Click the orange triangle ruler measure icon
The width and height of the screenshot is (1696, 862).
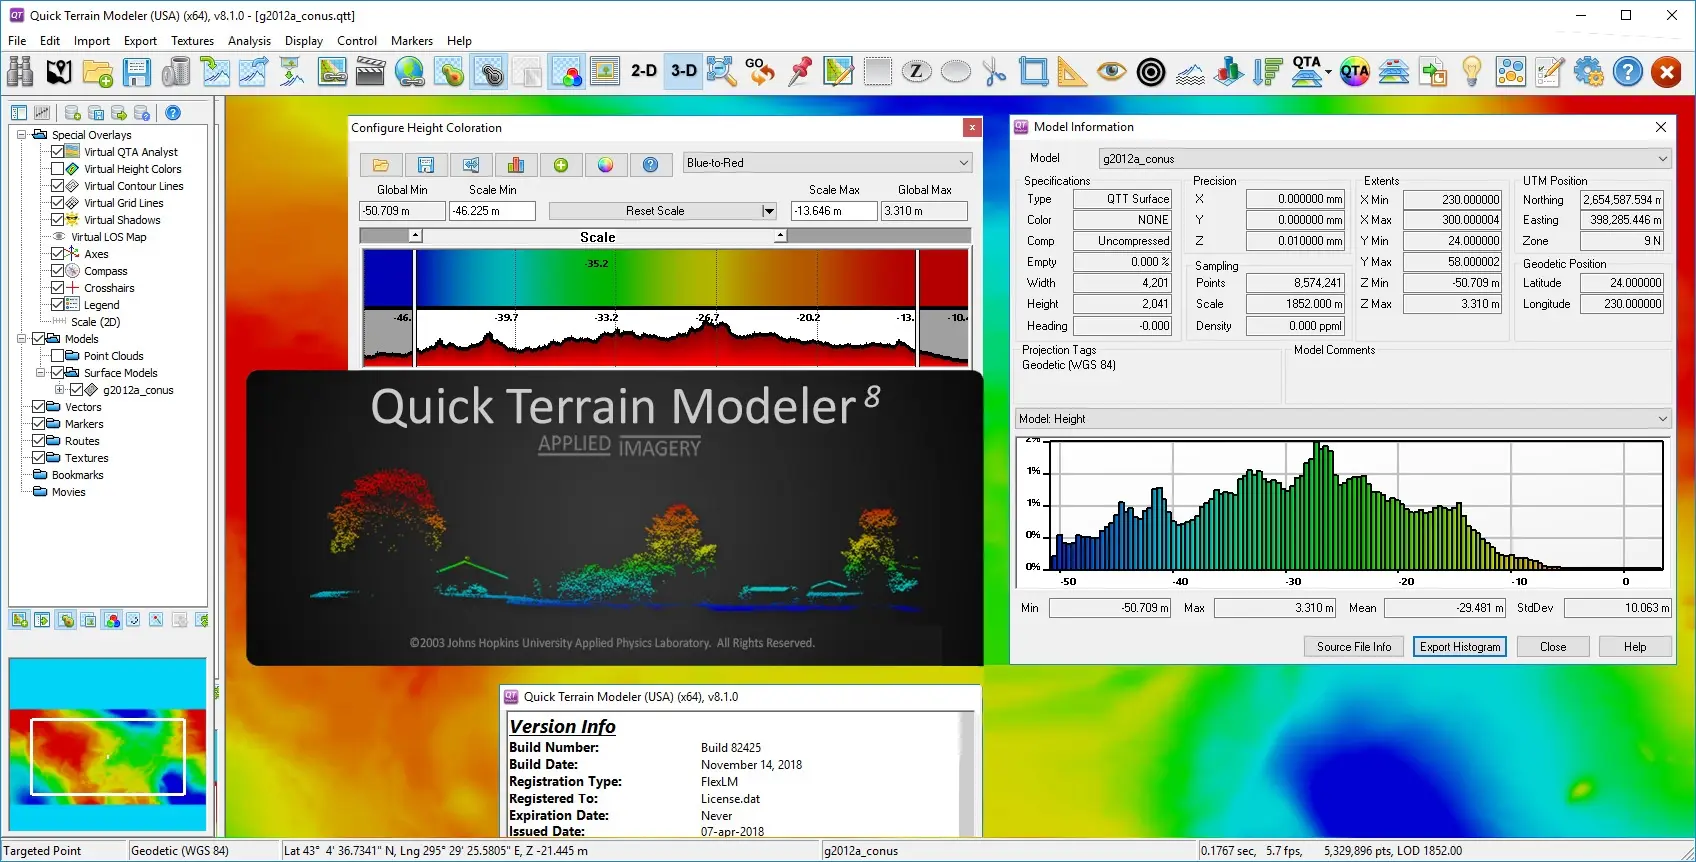[1073, 72]
